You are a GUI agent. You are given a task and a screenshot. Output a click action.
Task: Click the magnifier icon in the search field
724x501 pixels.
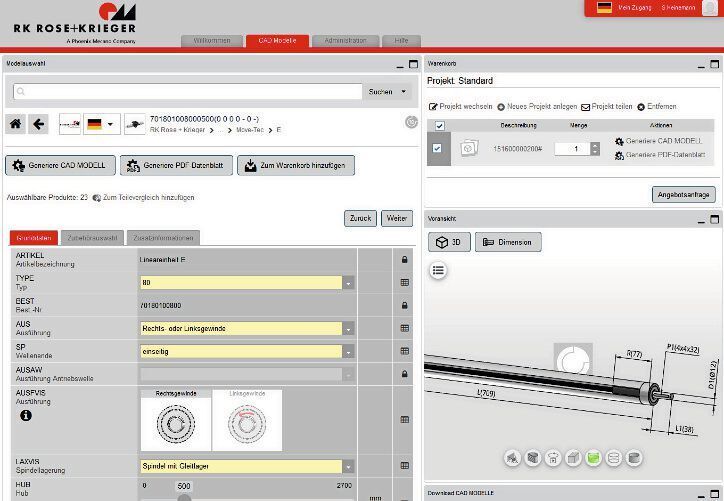(x=20, y=91)
